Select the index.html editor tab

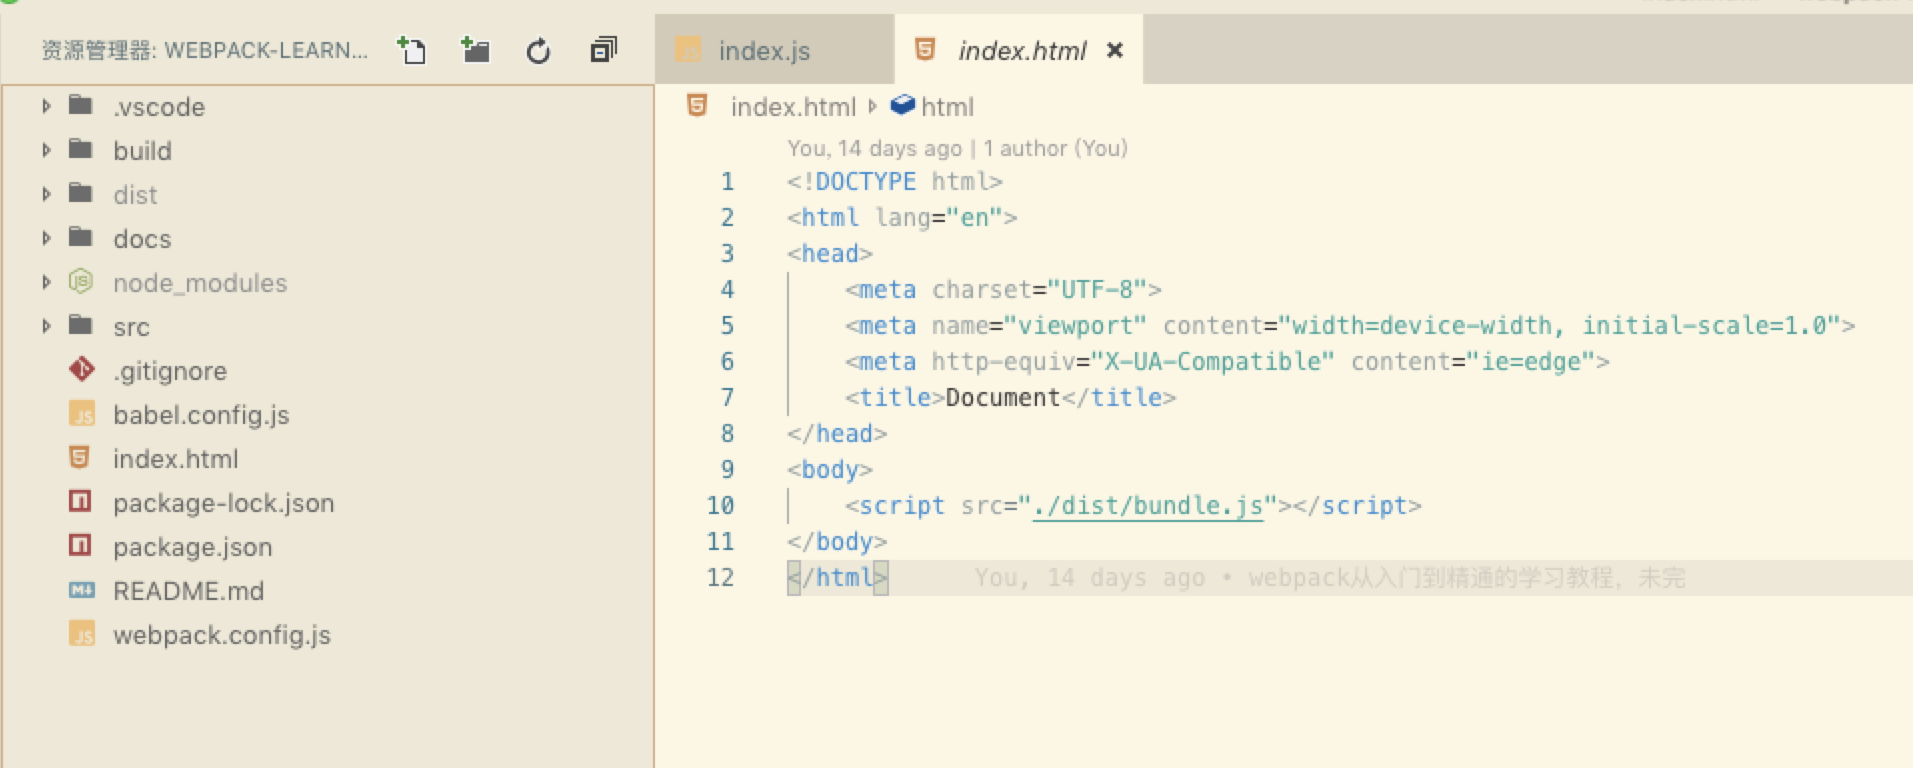click(x=1018, y=50)
